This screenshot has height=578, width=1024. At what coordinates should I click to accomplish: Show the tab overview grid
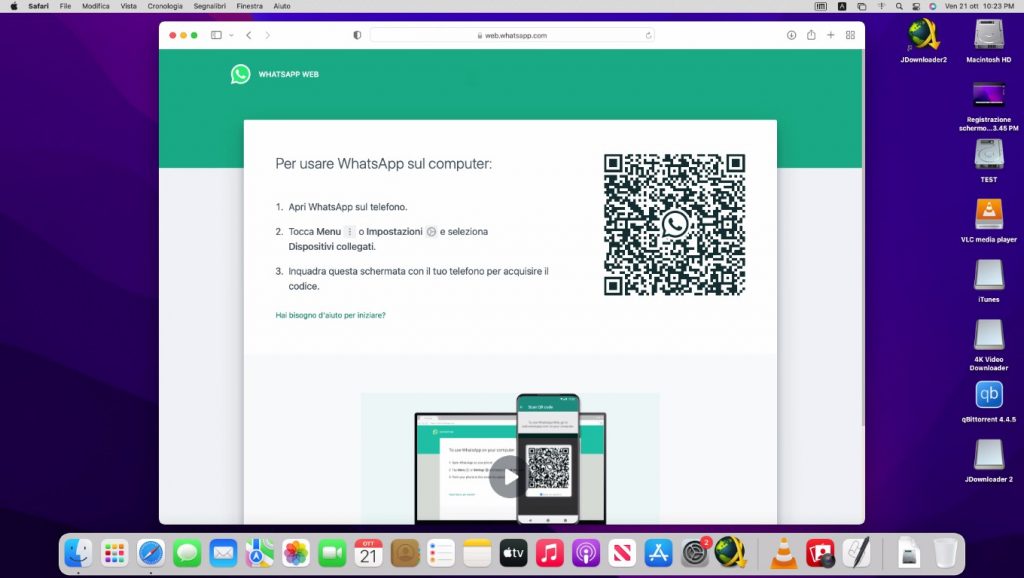[850, 35]
